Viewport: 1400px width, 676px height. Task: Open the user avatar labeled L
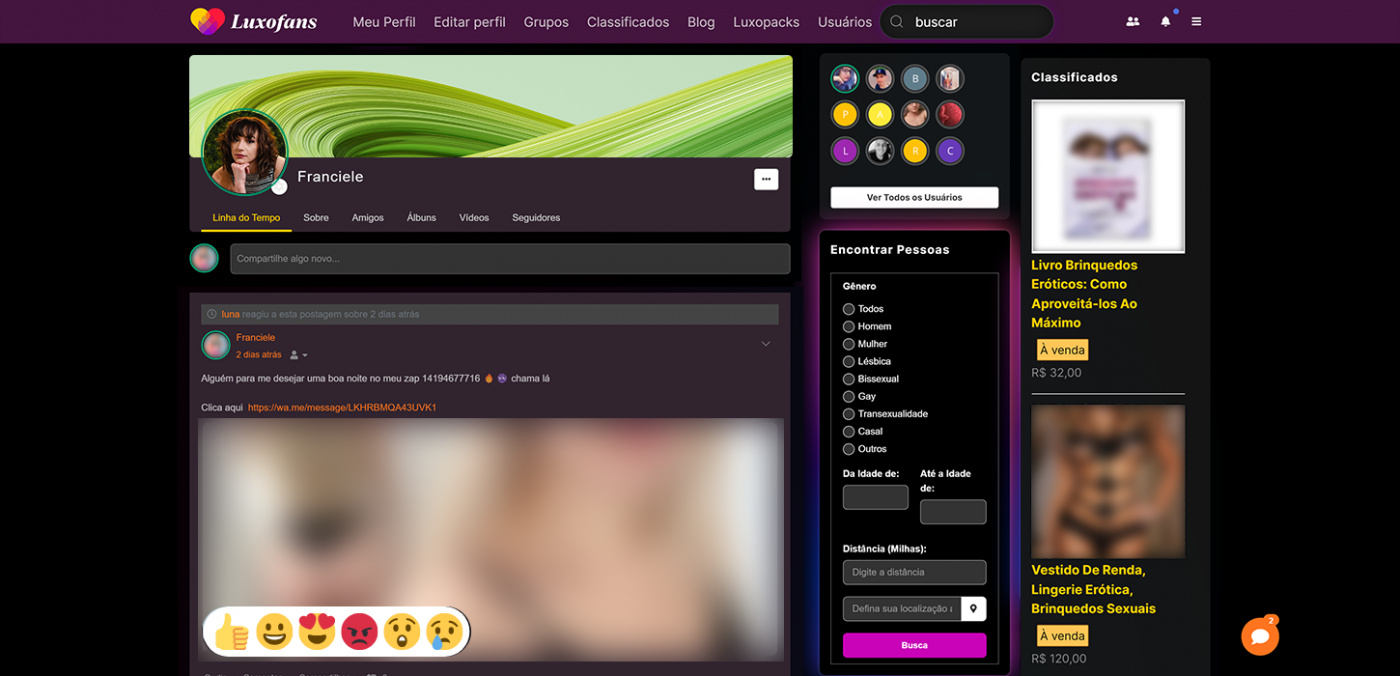click(x=845, y=151)
